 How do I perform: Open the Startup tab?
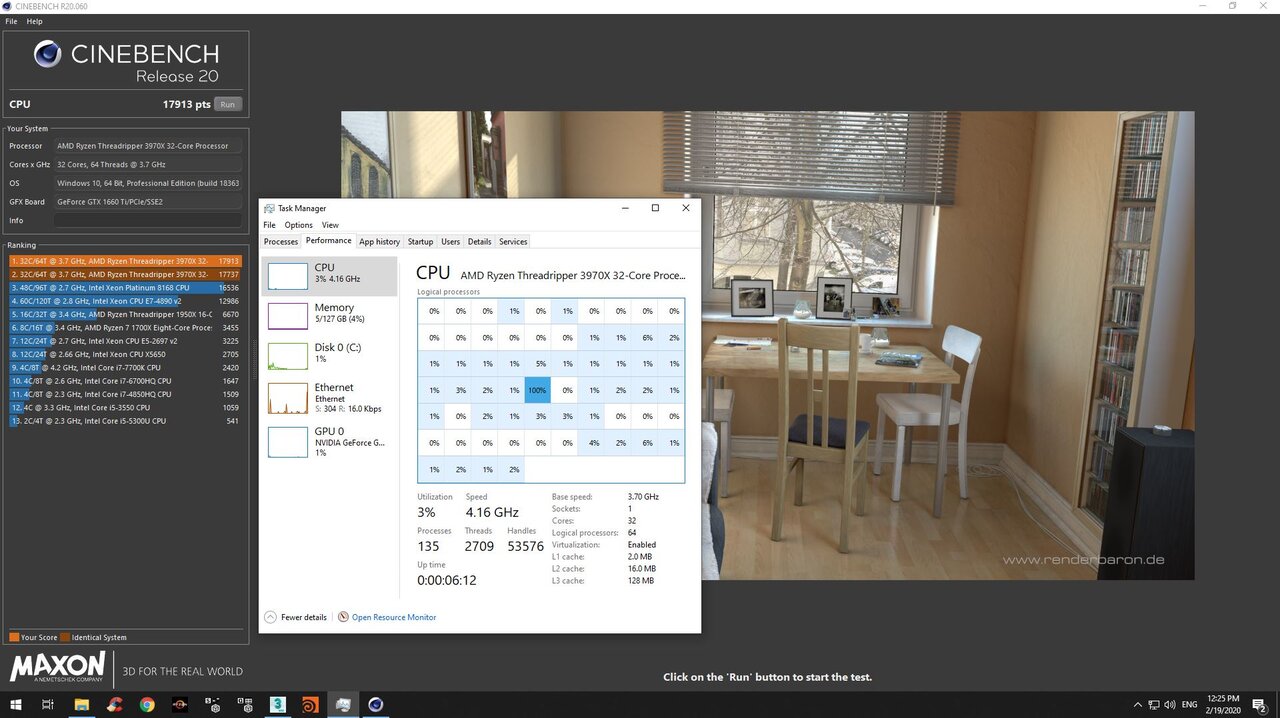(x=421, y=241)
